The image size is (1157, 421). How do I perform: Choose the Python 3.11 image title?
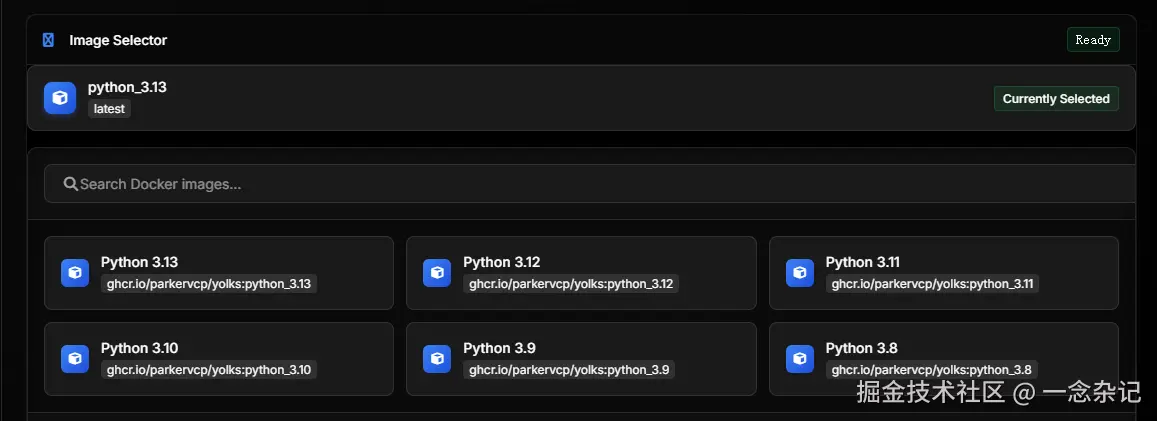(x=862, y=262)
